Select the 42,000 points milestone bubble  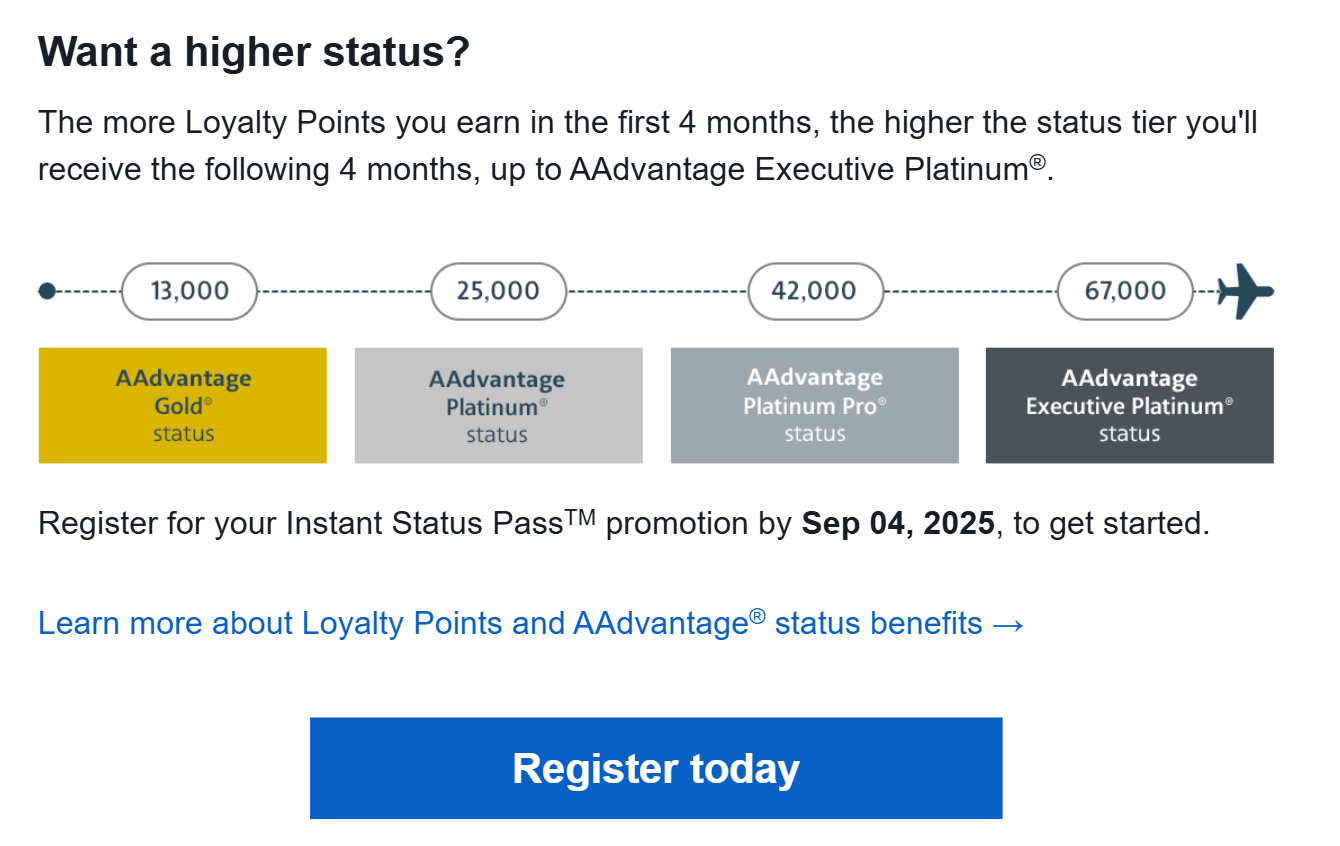point(815,291)
